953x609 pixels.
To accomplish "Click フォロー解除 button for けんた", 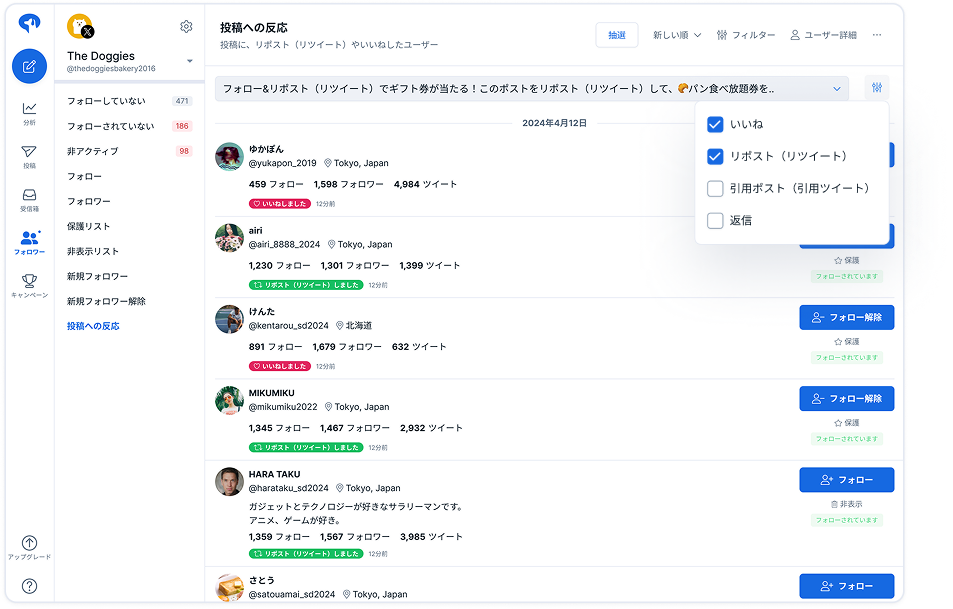I will [x=846, y=317].
